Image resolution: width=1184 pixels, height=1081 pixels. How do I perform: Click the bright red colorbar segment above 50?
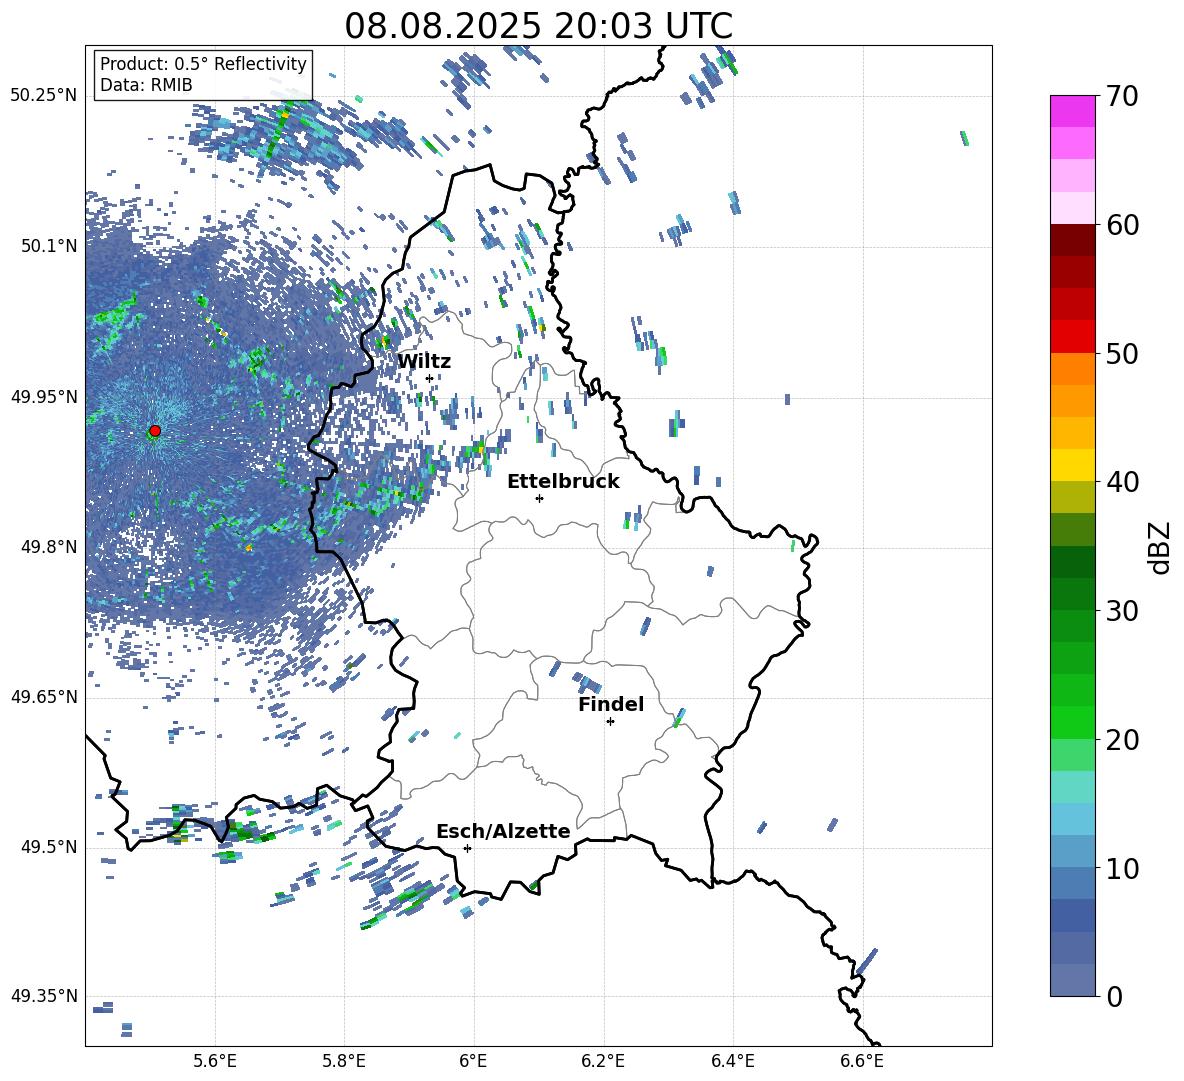[x=1073, y=337]
